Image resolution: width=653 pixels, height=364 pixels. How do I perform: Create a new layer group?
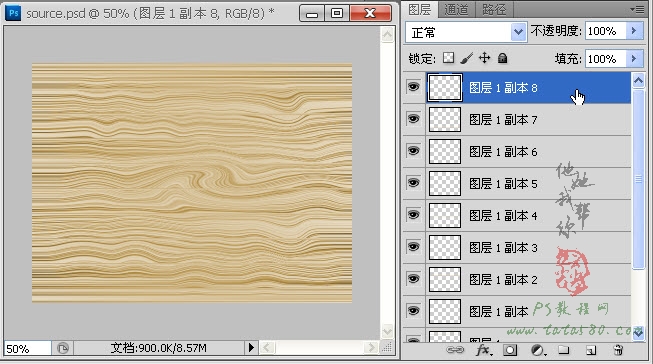[564, 350]
